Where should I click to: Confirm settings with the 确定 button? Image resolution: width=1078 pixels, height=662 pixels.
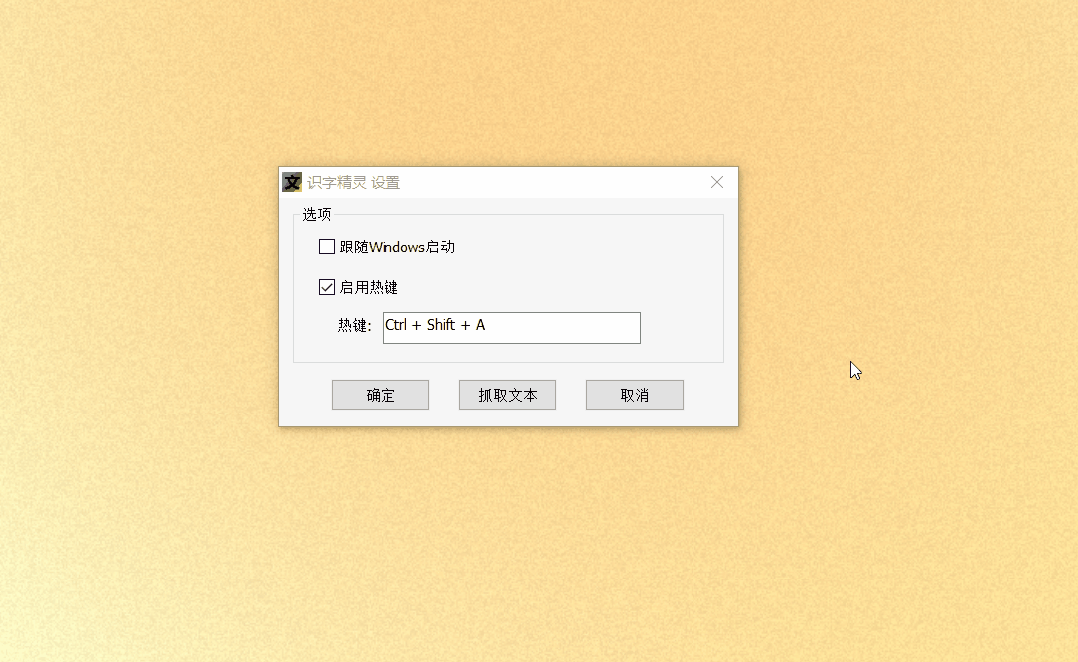click(x=380, y=395)
